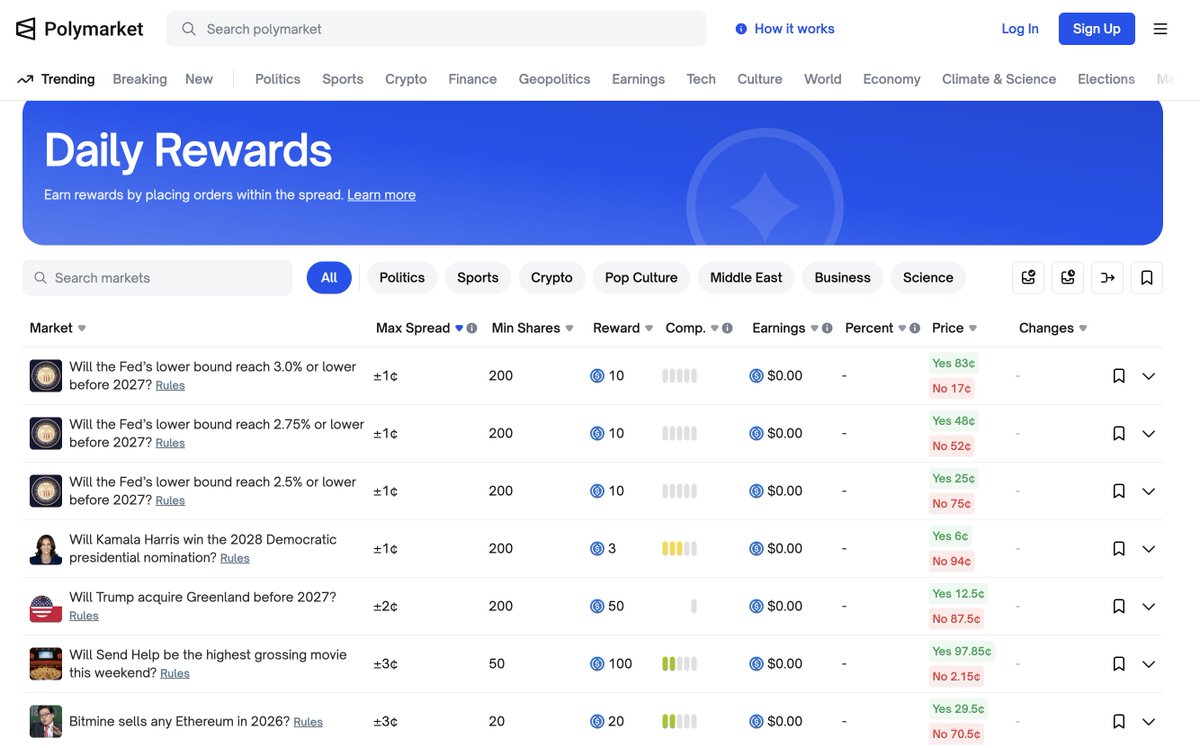
Task: Expand the Trump Greenland market row
Action: (x=1149, y=606)
